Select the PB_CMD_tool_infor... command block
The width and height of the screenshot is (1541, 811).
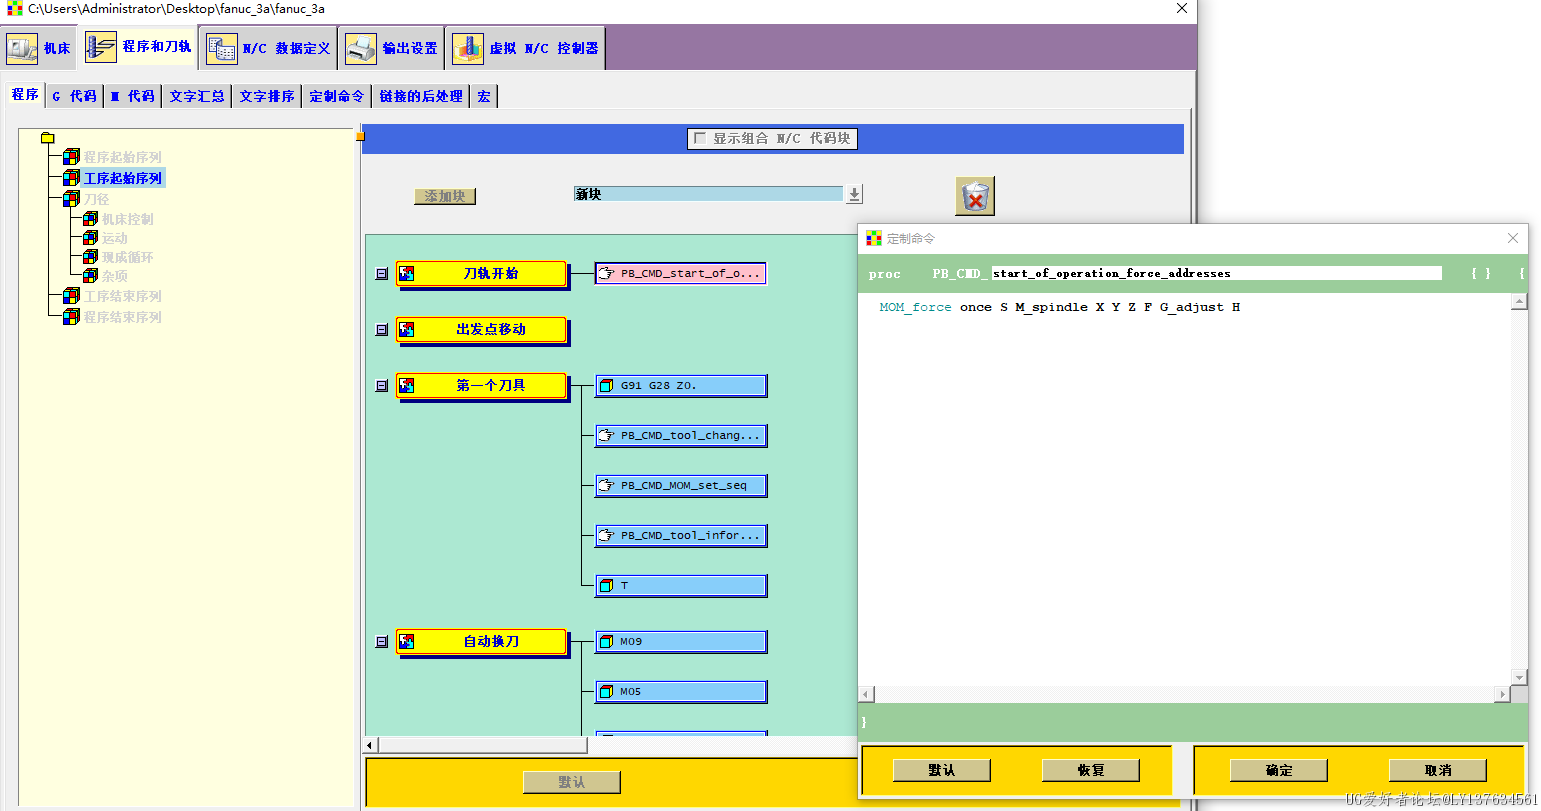point(681,536)
